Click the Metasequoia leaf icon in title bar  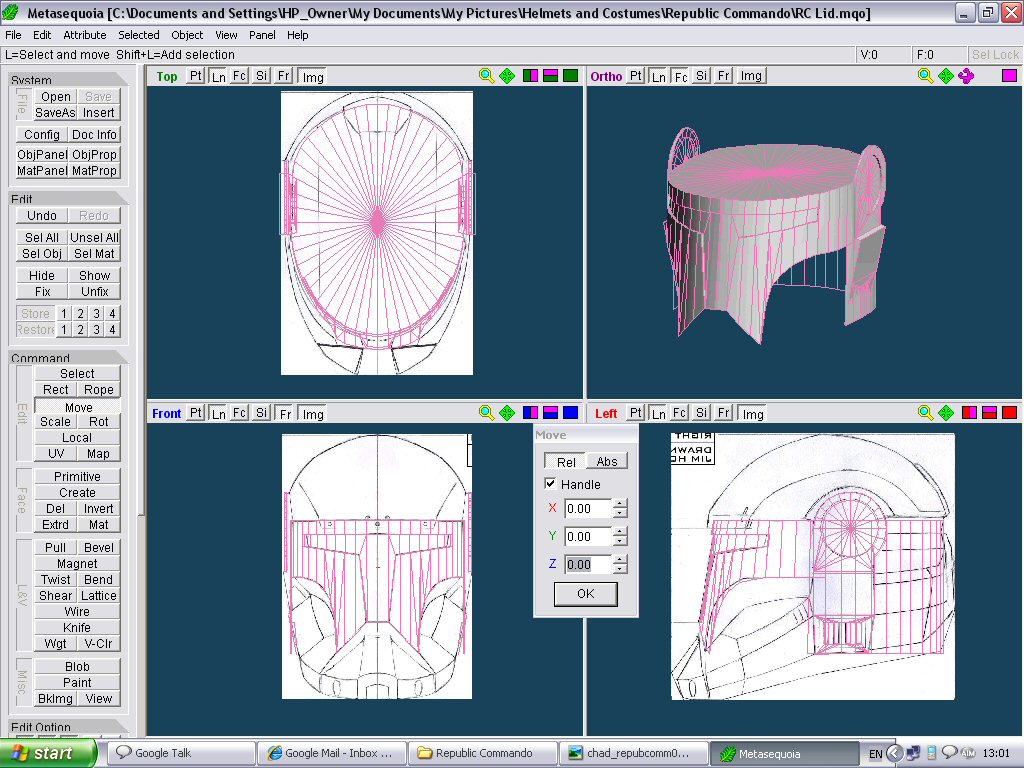pyautogui.click(x=12, y=12)
